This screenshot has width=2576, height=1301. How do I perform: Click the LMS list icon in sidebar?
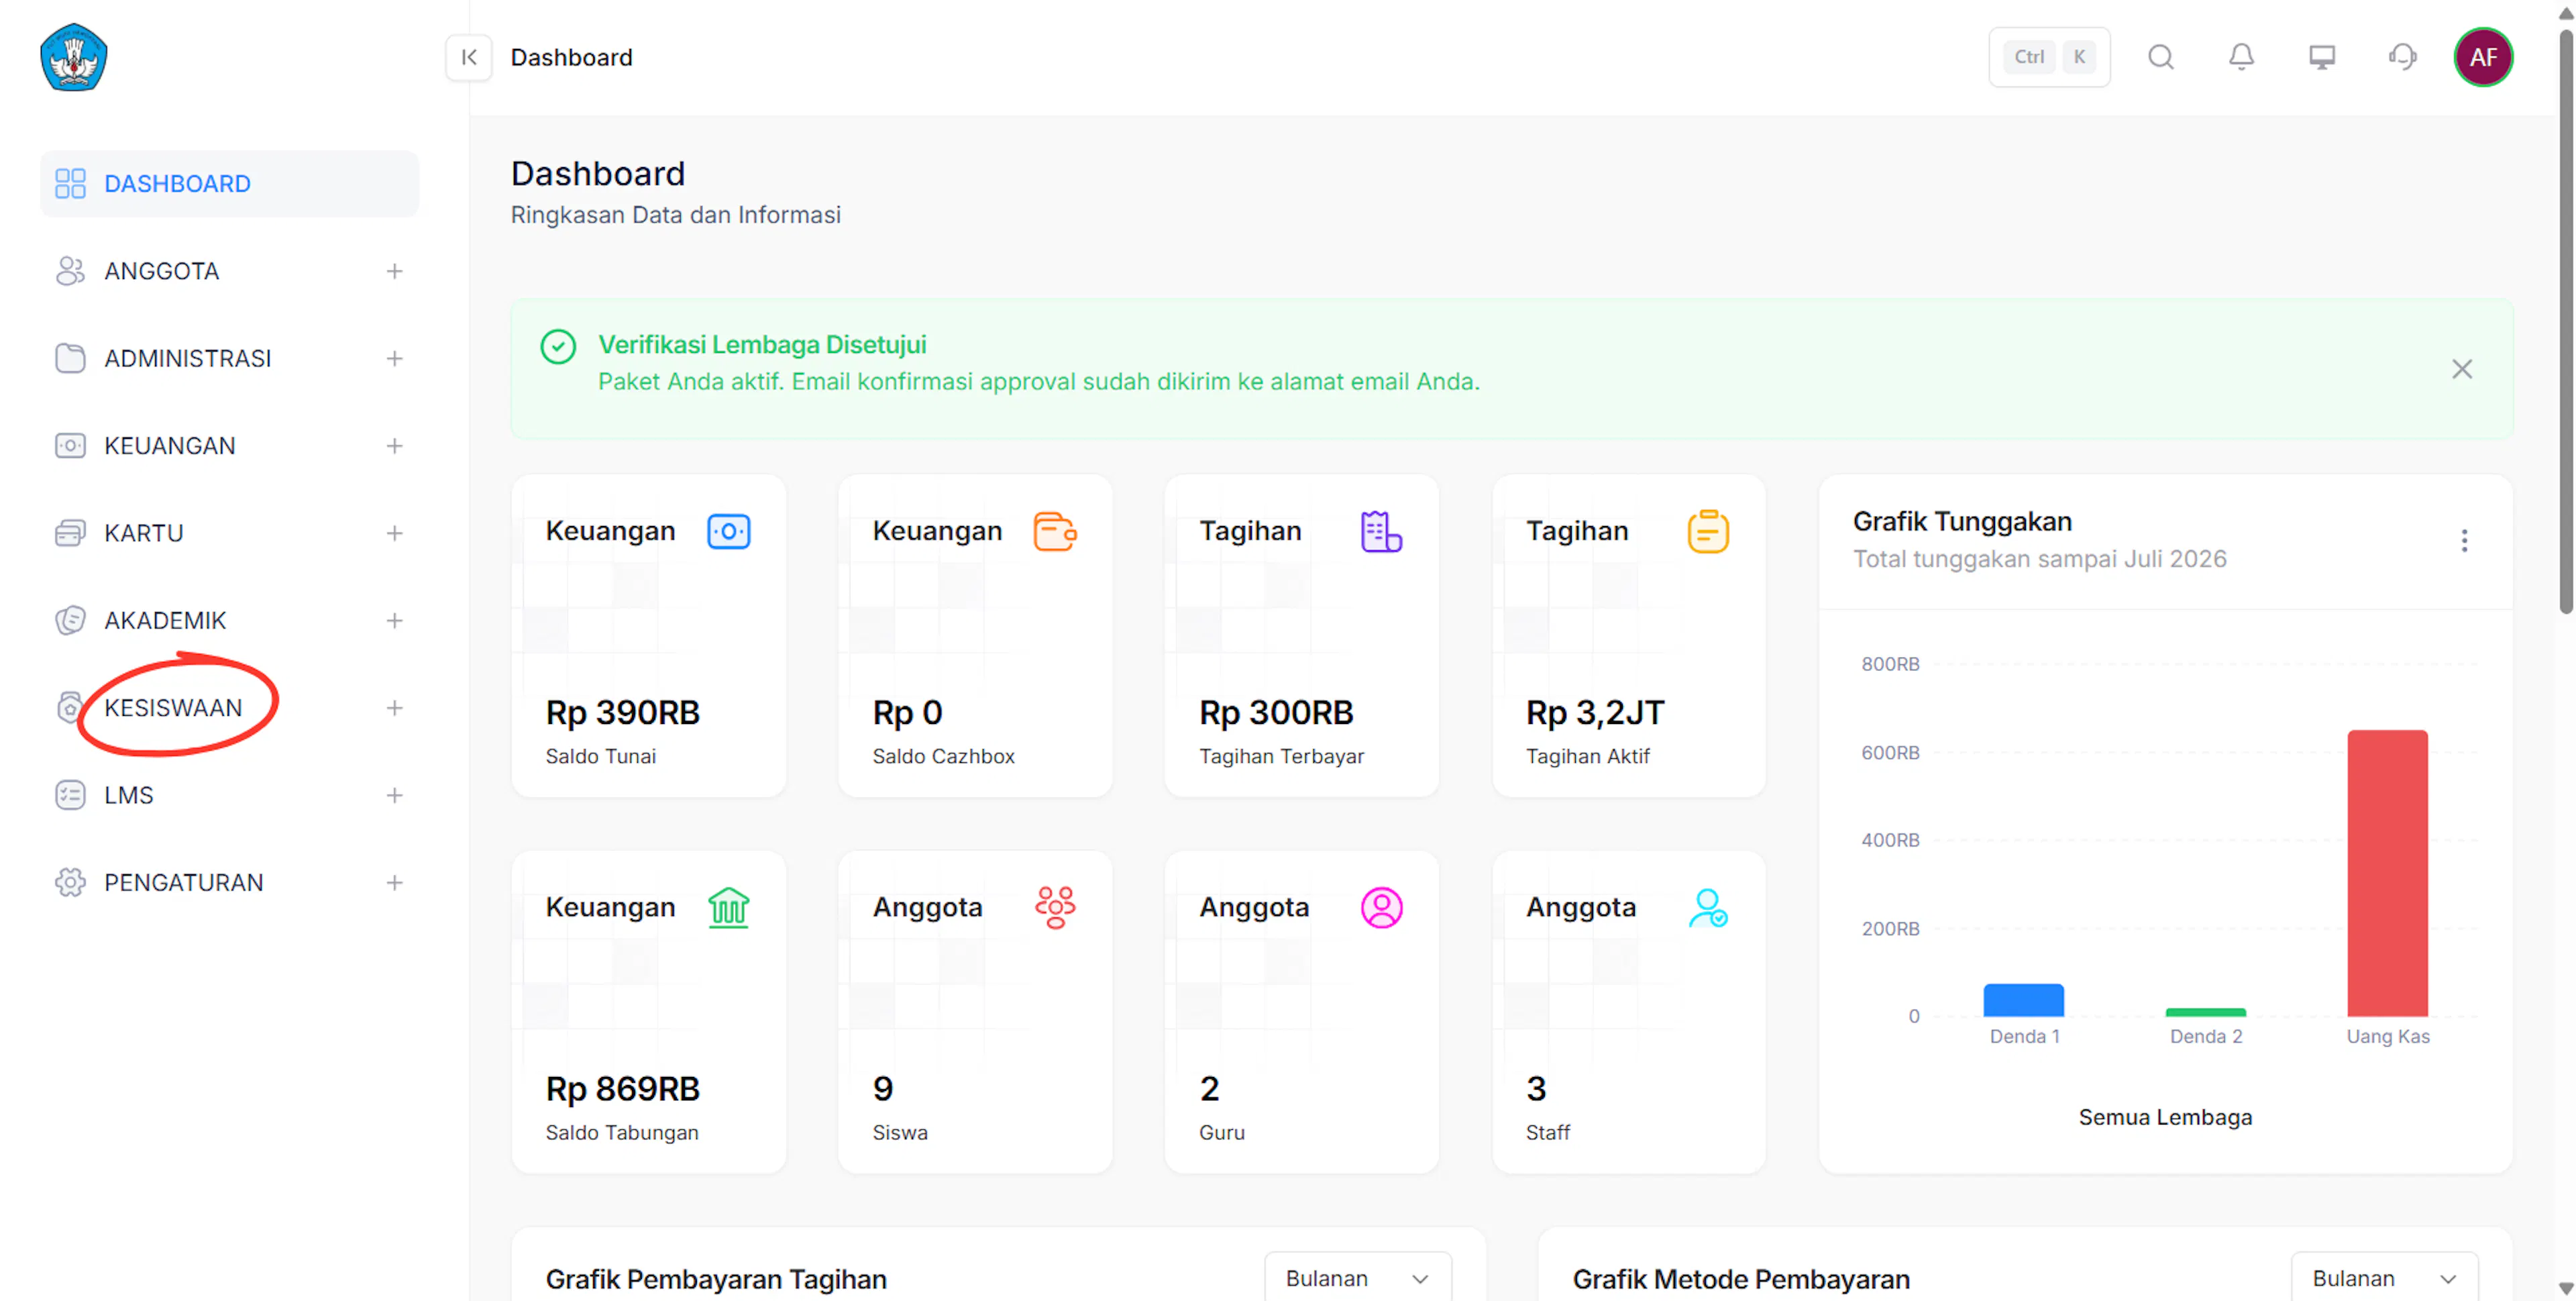click(x=70, y=795)
